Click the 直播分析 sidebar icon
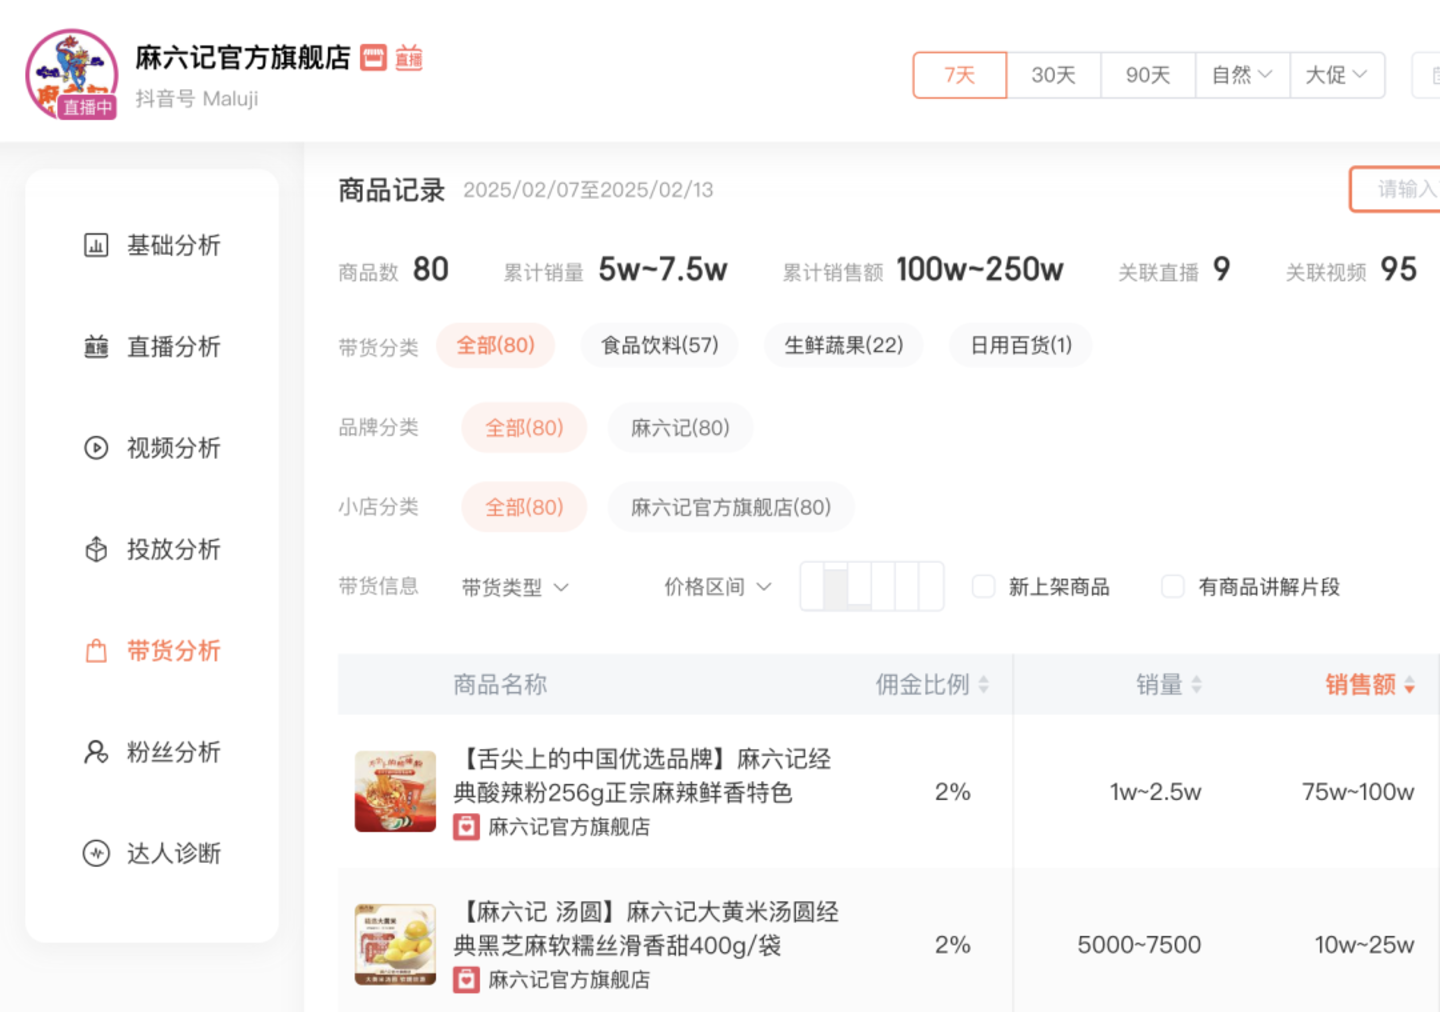 click(96, 347)
